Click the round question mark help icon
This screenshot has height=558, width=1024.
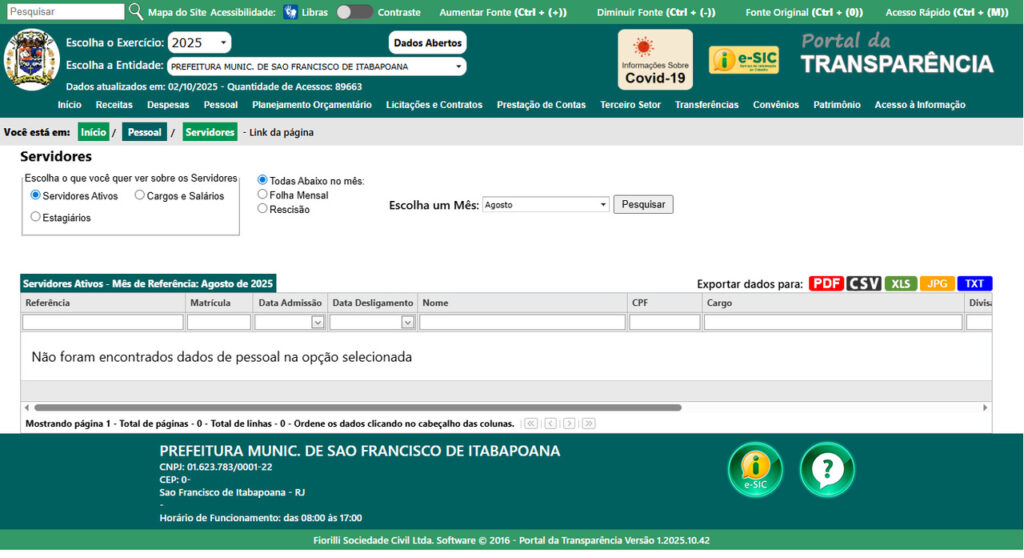(x=827, y=469)
